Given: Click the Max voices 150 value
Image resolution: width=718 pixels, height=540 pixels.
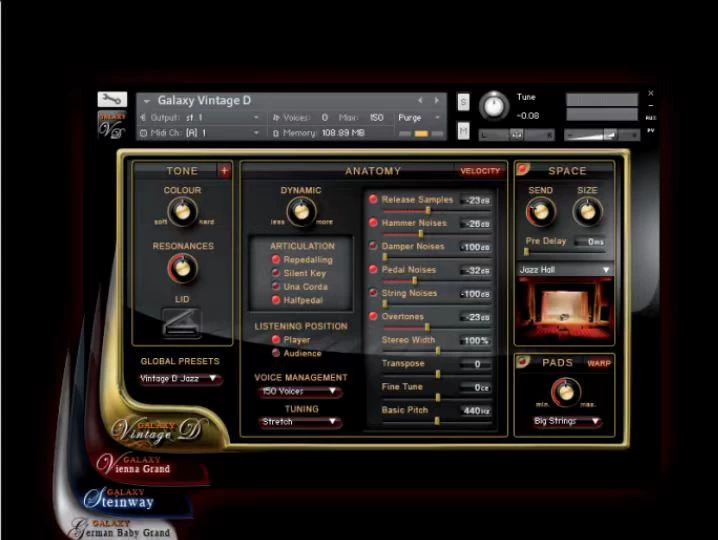Looking at the screenshot, I should (x=376, y=118).
